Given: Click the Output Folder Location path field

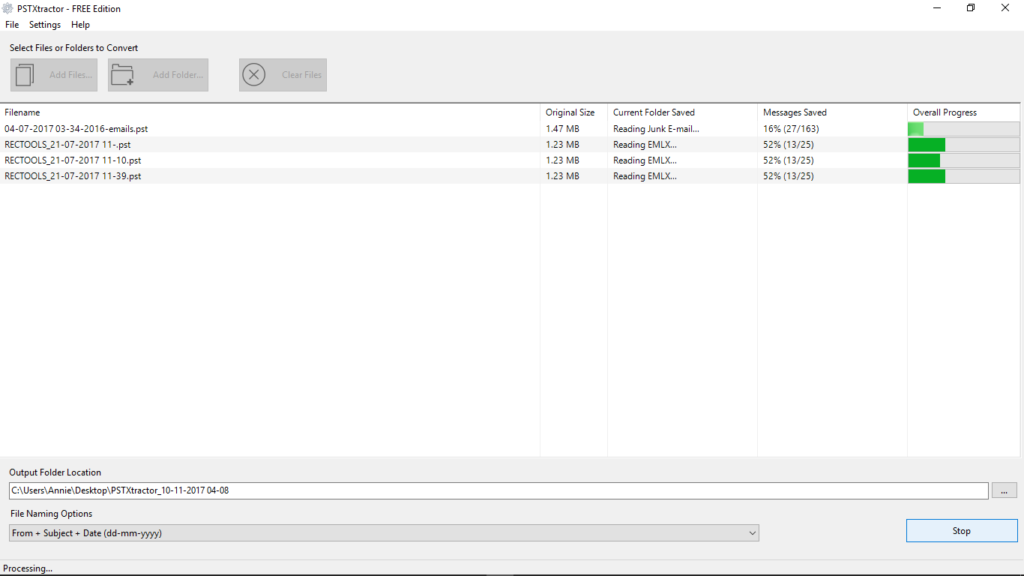Looking at the screenshot, I should tap(498, 490).
